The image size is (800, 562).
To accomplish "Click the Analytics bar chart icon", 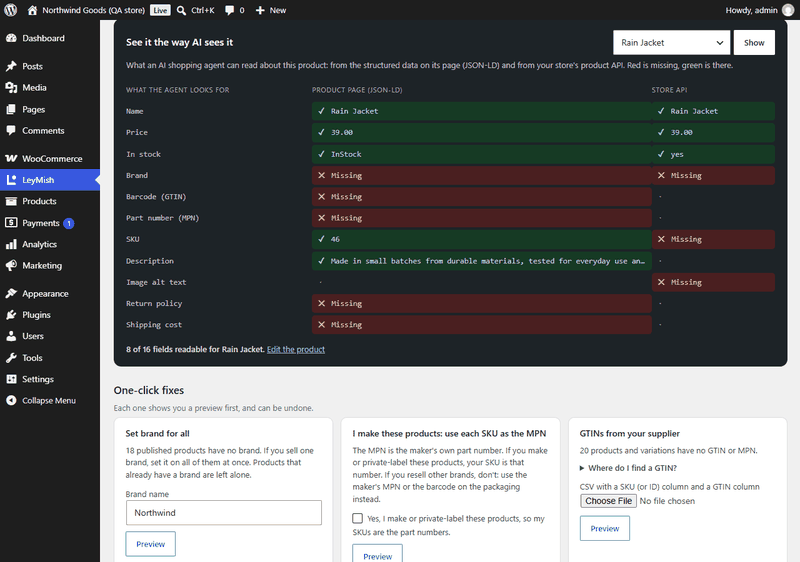I will click(x=11, y=244).
